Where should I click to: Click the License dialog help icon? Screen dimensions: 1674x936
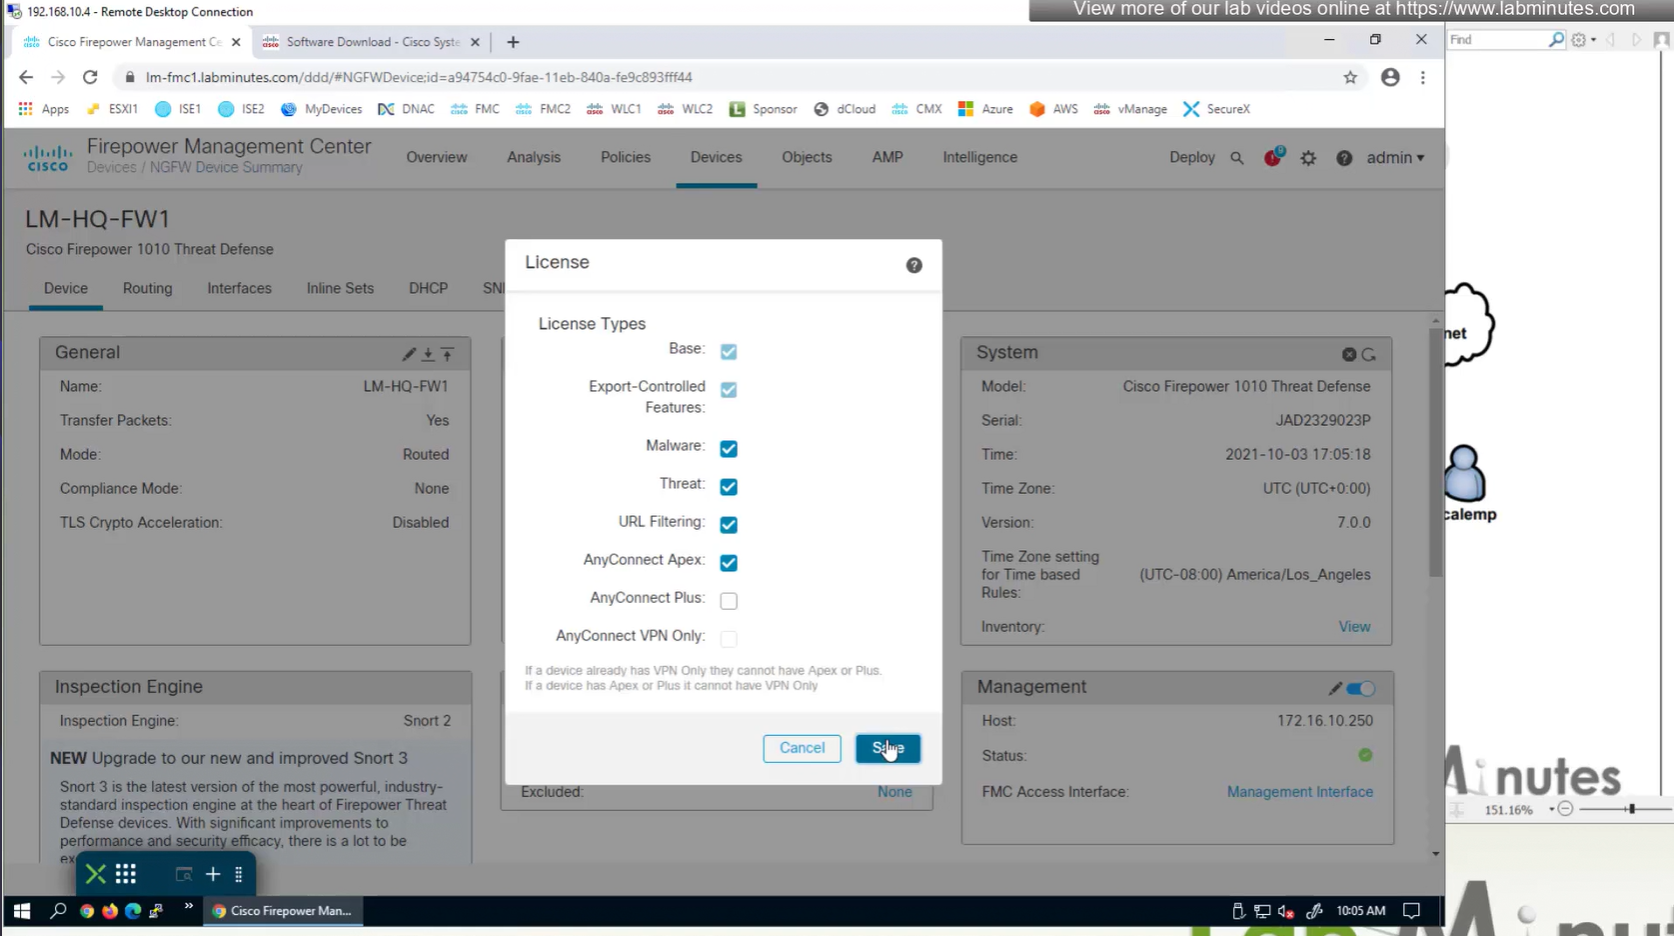coord(913,265)
